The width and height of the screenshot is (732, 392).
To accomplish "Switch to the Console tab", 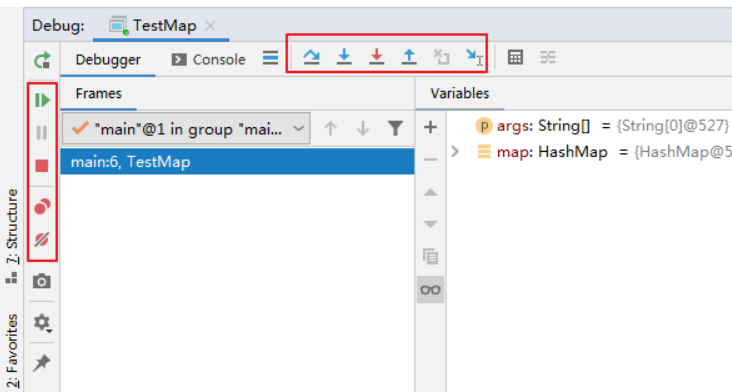I will click(209, 60).
